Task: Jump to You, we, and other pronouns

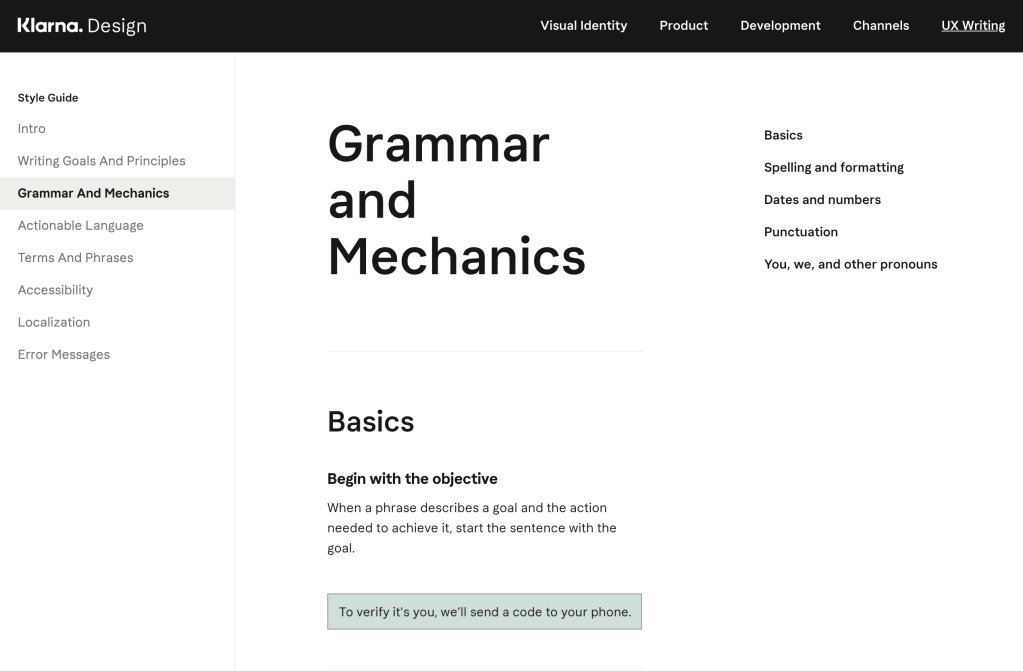Action: 850,265
